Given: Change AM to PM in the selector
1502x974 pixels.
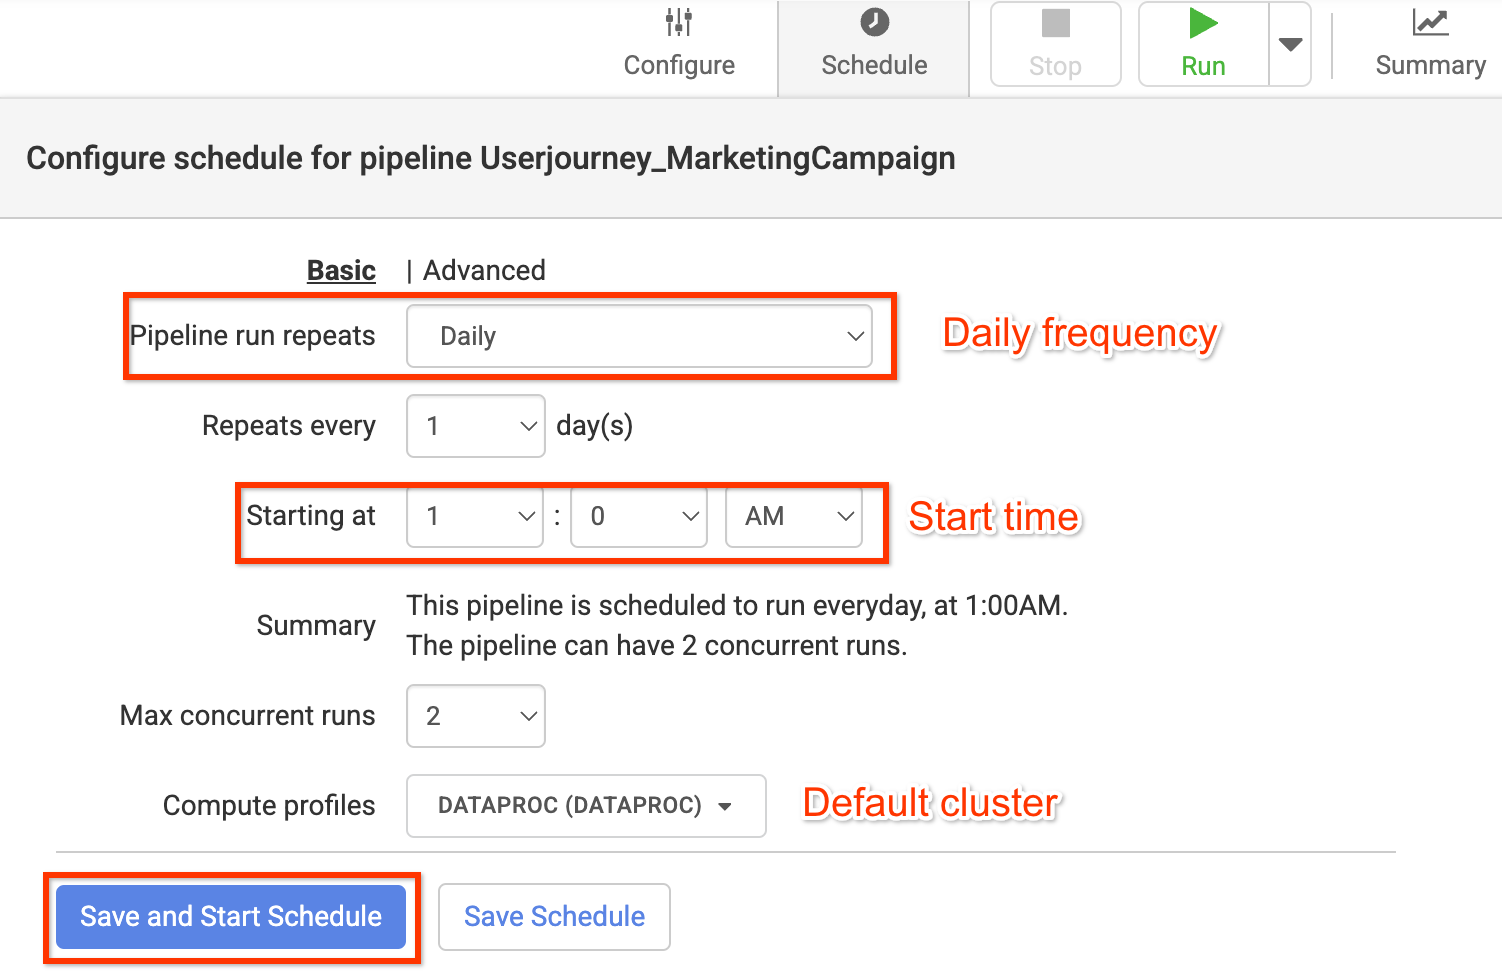Looking at the screenshot, I should (794, 517).
